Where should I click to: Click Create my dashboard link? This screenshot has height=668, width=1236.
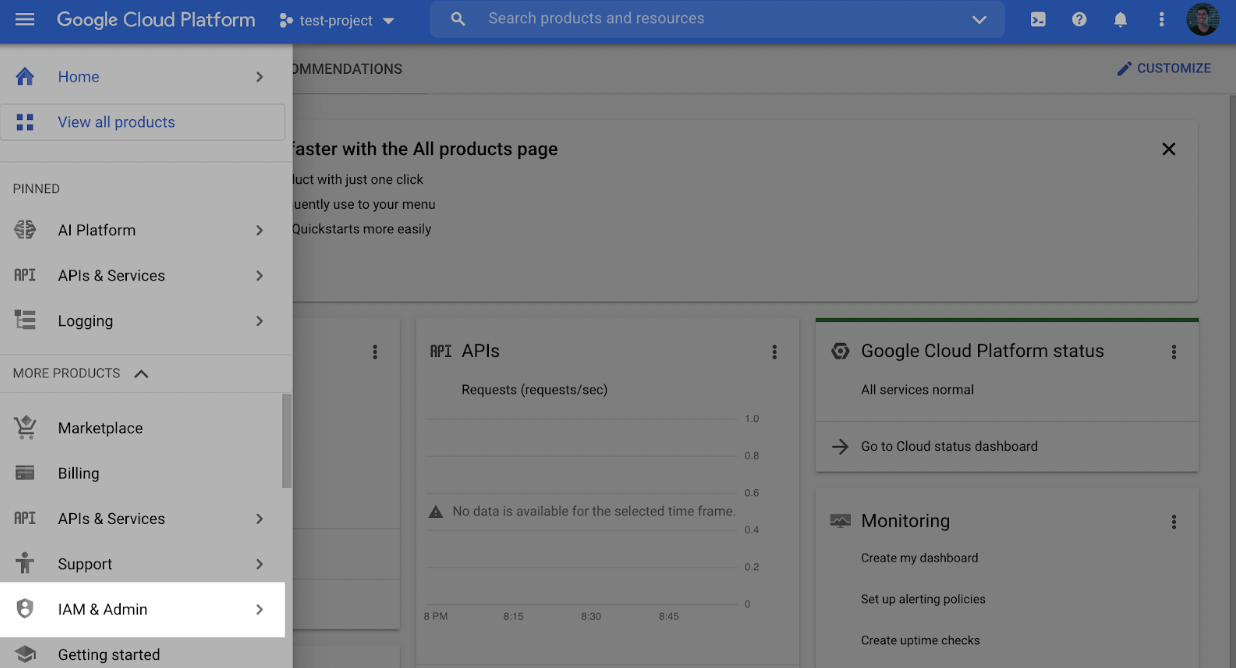919,558
